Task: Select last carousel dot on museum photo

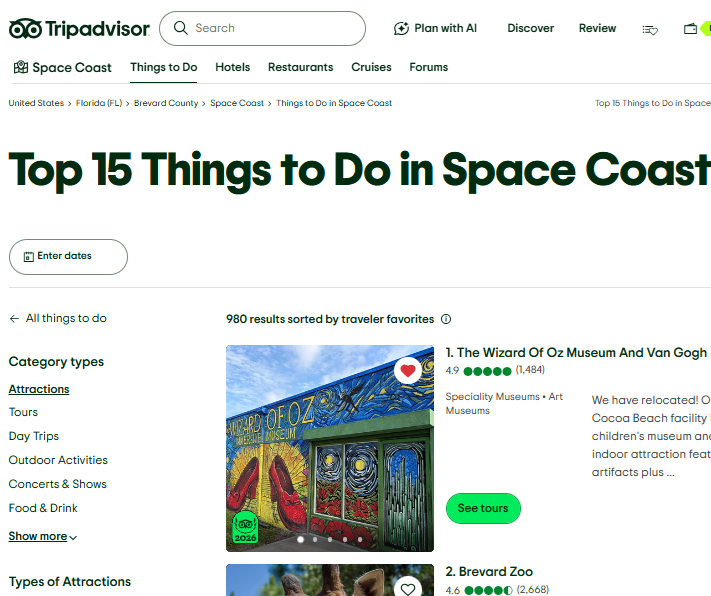Action: pyautogui.click(x=360, y=540)
